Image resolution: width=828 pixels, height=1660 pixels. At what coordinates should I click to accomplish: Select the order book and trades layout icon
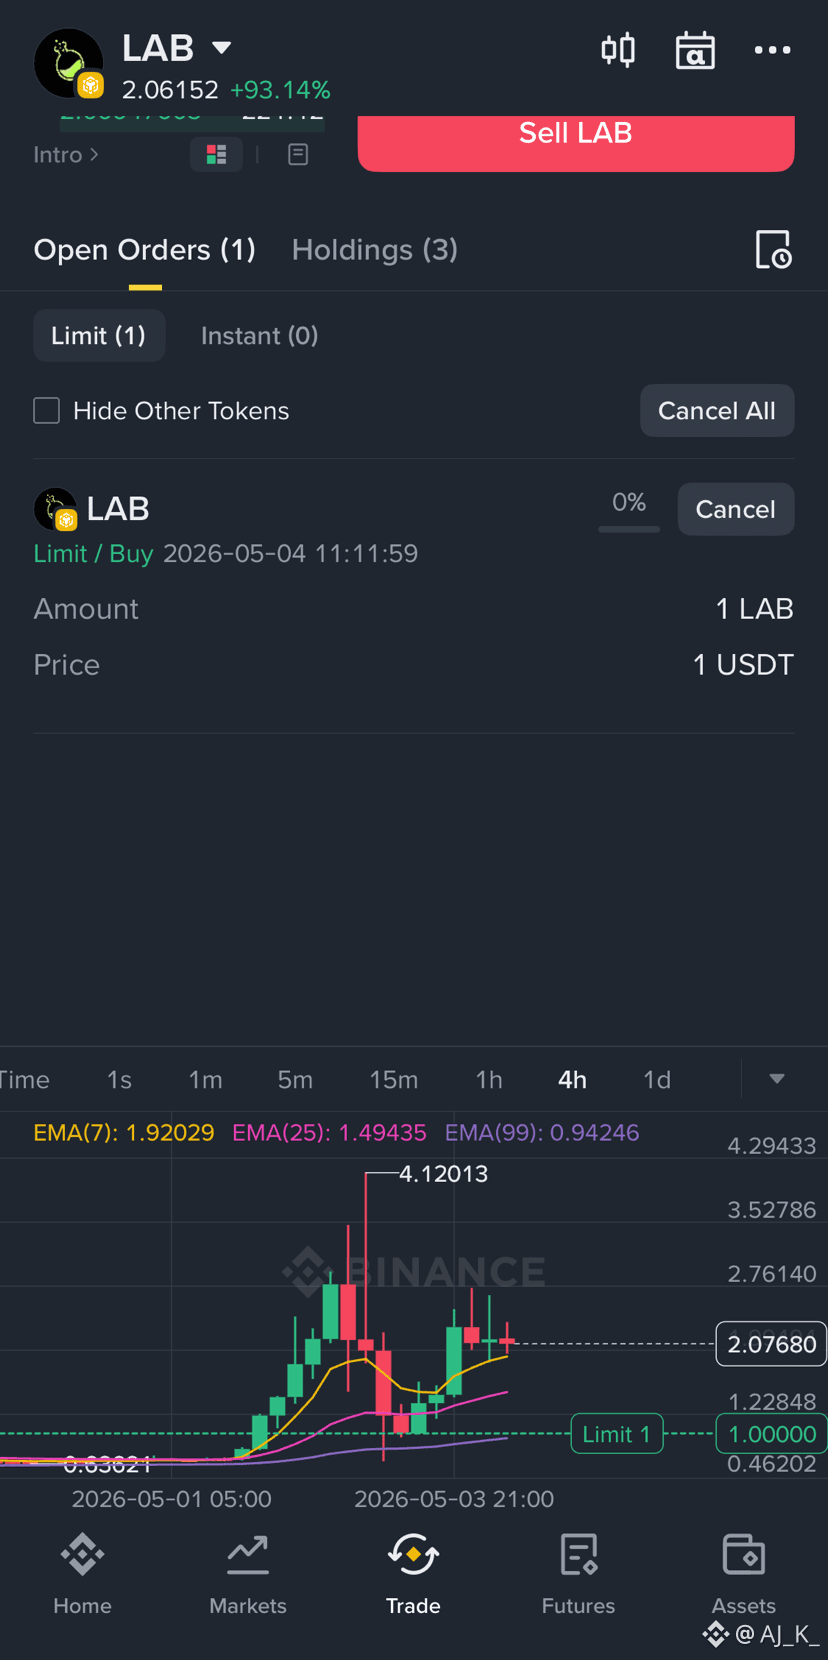point(216,154)
